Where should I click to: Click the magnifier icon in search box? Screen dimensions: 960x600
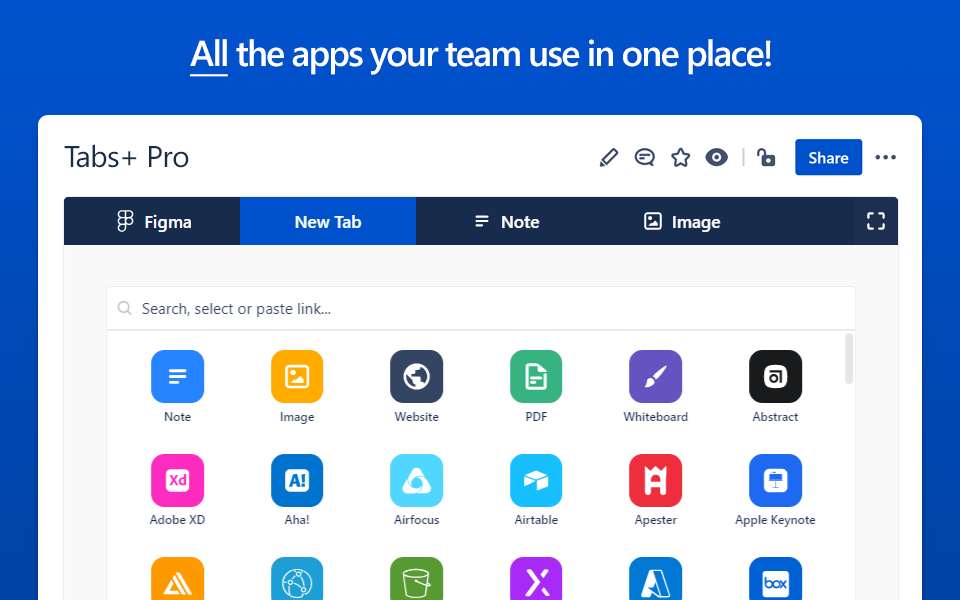click(124, 308)
